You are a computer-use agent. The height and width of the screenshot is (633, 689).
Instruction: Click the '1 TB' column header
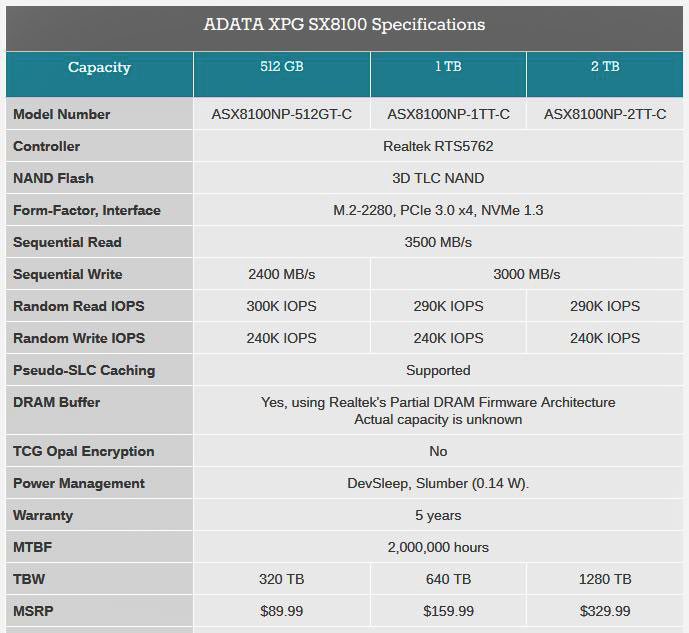pos(448,66)
